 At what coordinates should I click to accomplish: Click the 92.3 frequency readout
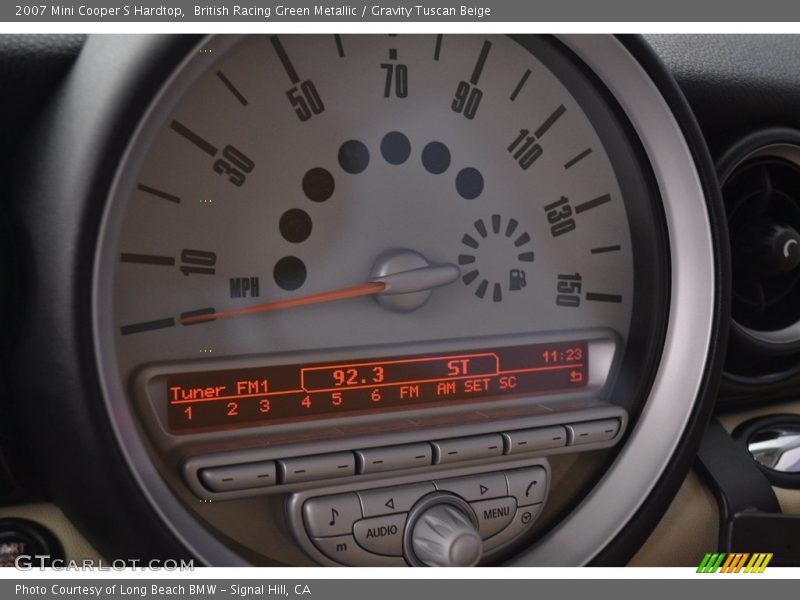tap(358, 377)
